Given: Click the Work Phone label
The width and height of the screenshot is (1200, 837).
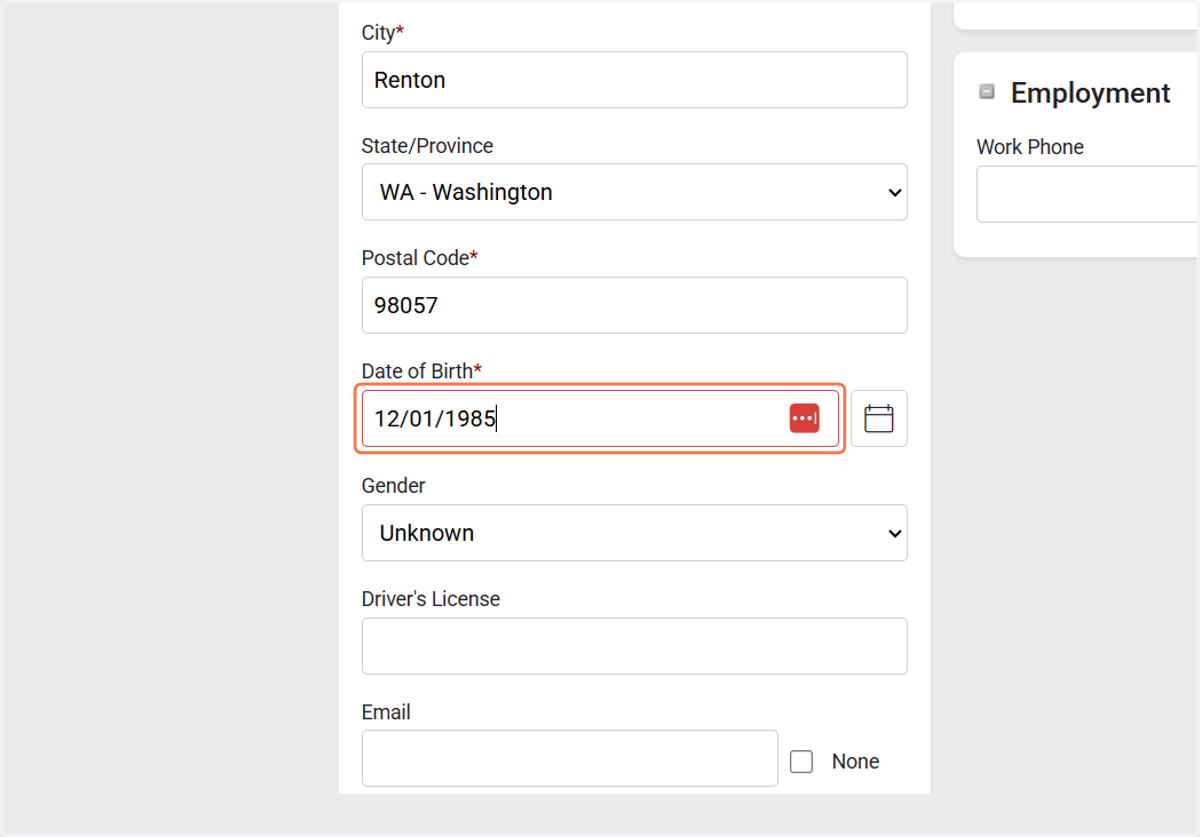Looking at the screenshot, I should 1030,147.
